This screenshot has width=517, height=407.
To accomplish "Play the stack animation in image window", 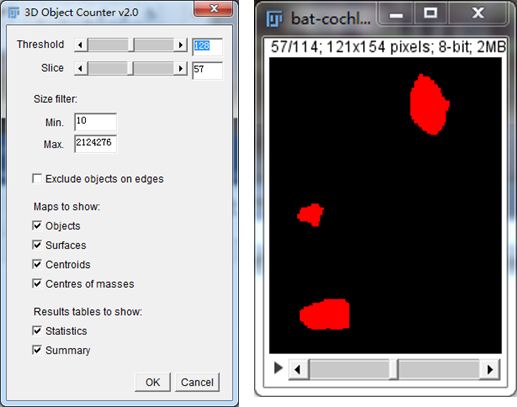I will click(278, 368).
